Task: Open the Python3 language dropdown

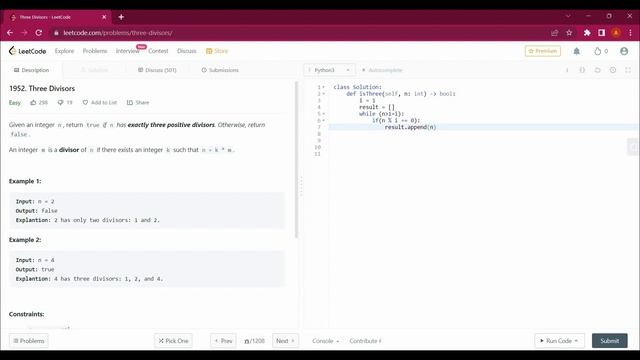Action: pyautogui.click(x=329, y=70)
